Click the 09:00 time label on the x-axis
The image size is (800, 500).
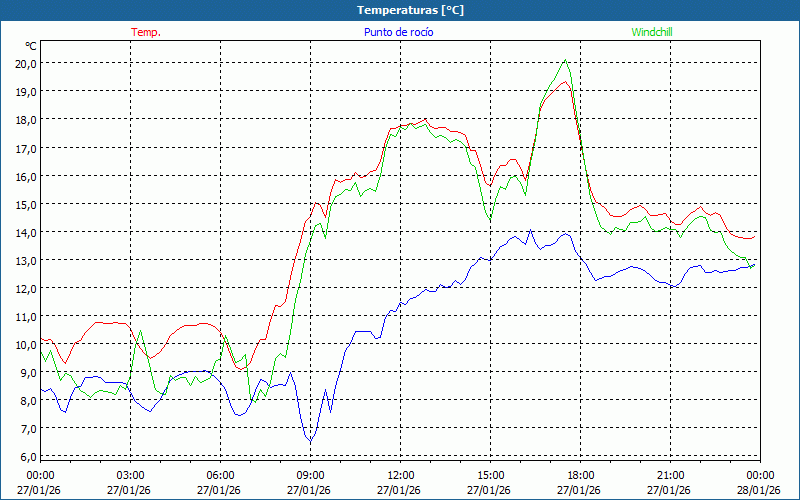[310, 475]
